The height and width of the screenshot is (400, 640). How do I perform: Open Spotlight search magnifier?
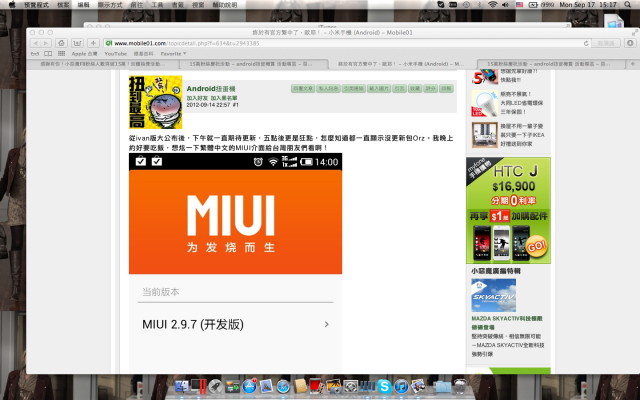pos(627,5)
